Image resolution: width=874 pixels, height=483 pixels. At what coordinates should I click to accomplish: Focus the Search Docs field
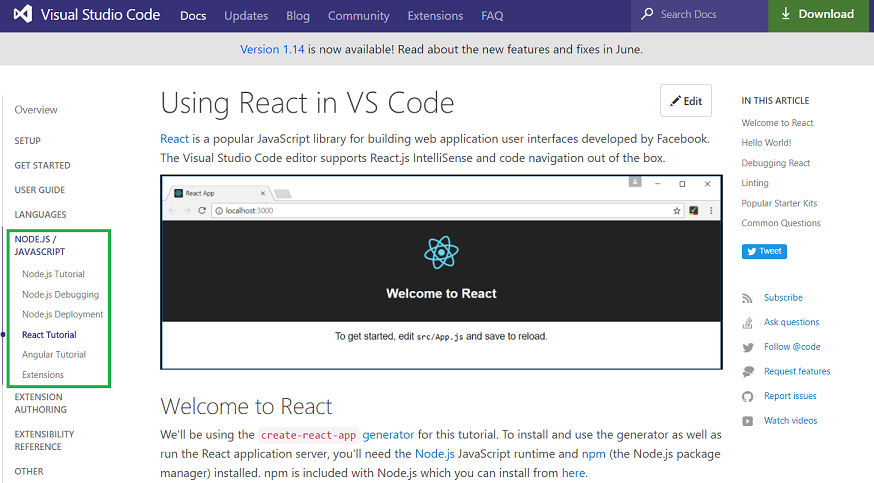pos(700,14)
